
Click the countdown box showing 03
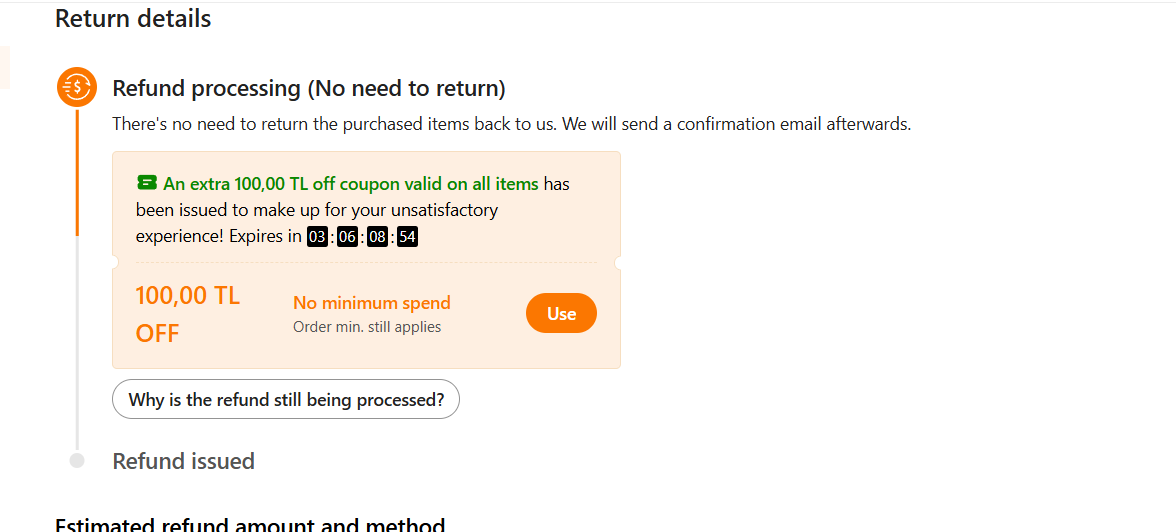[x=317, y=237]
